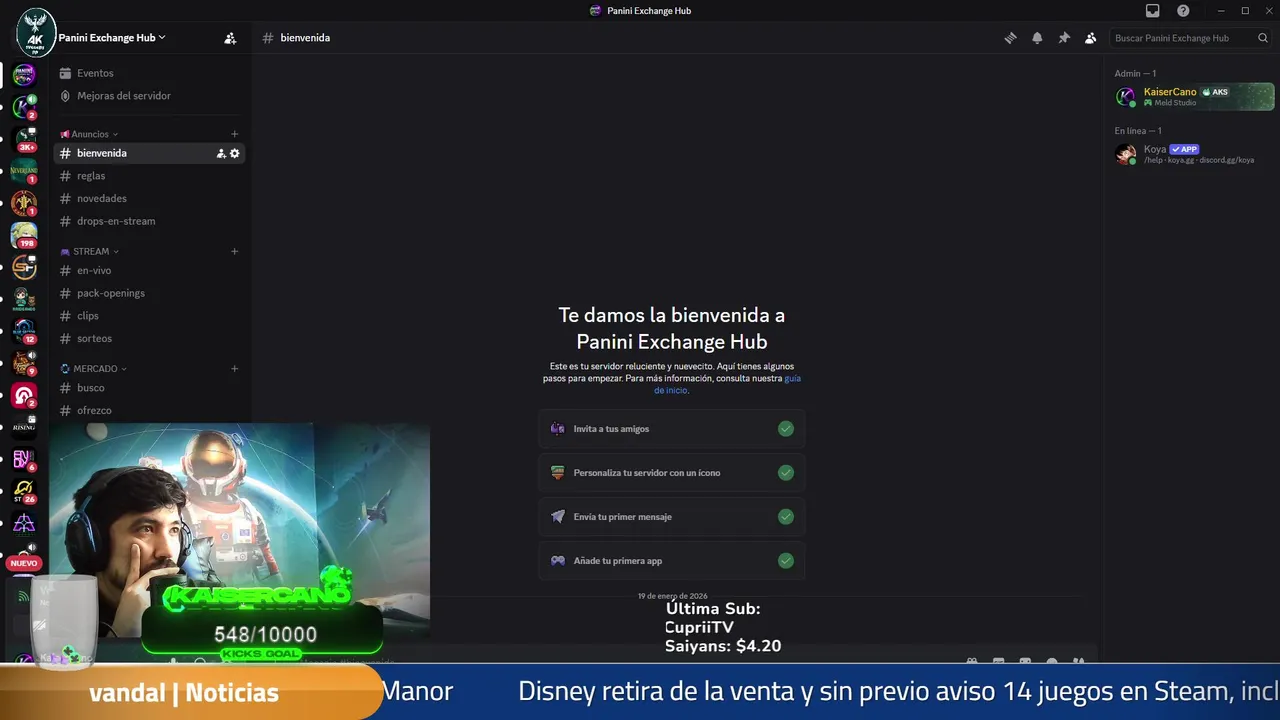This screenshot has width=1280, height=720.
Task: Switch to the en-vivo channel
Action: tap(151, 270)
